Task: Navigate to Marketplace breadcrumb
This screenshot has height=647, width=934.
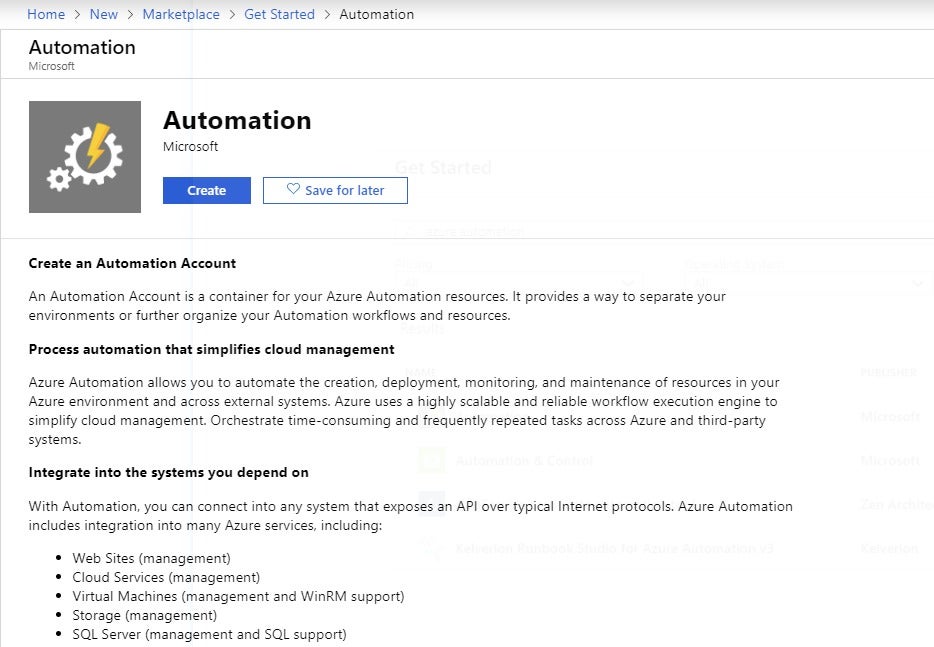Action: [x=181, y=14]
